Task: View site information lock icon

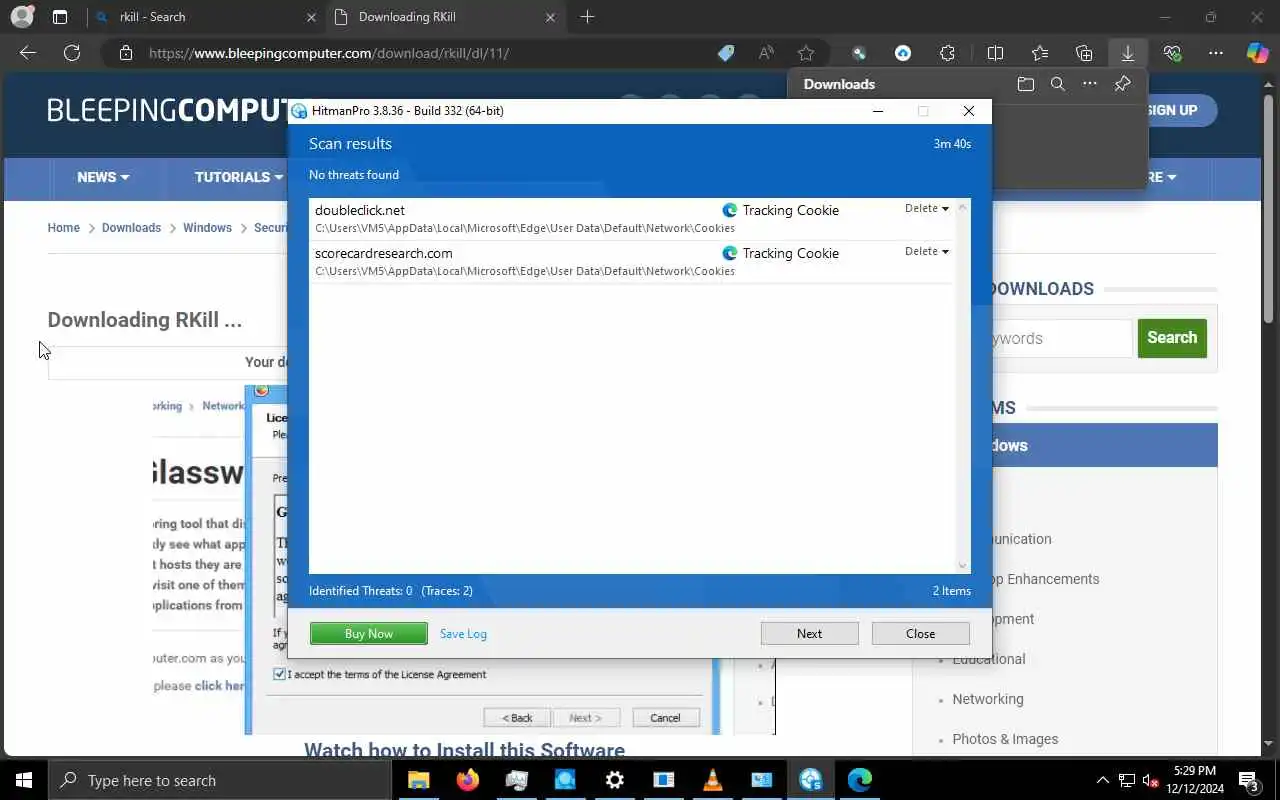Action: point(126,53)
